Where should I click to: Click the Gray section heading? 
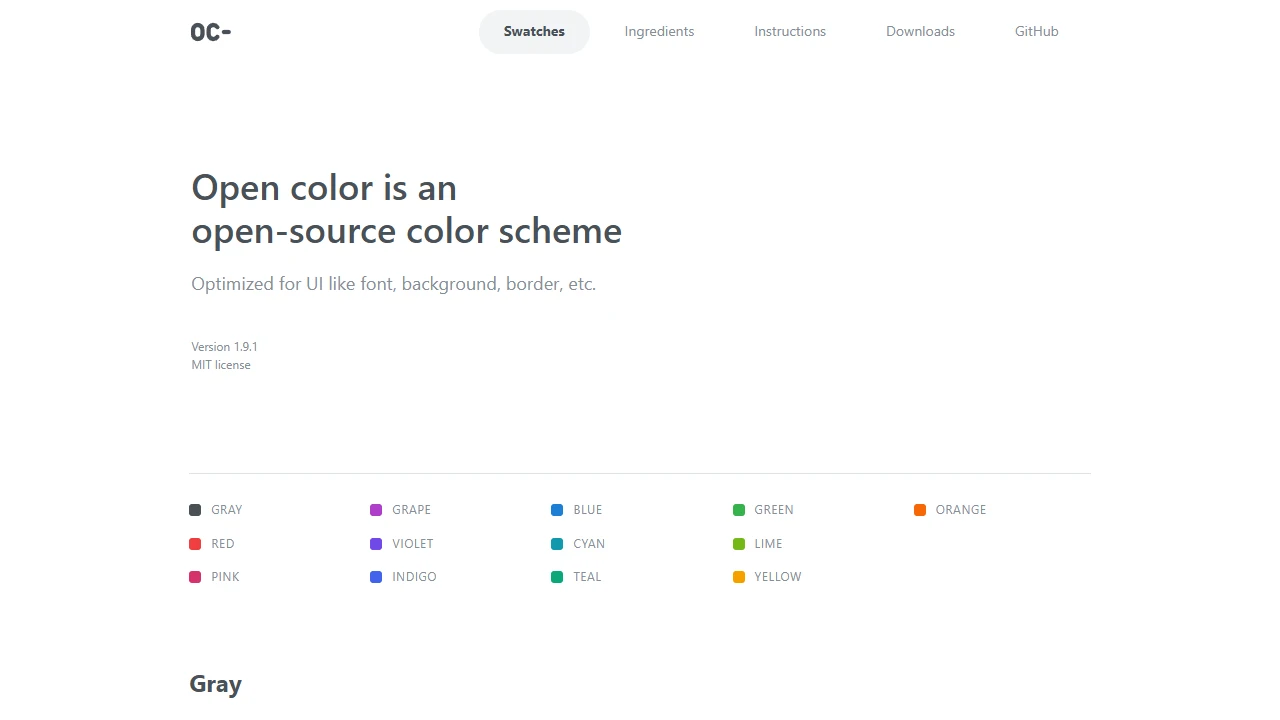click(x=215, y=684)
